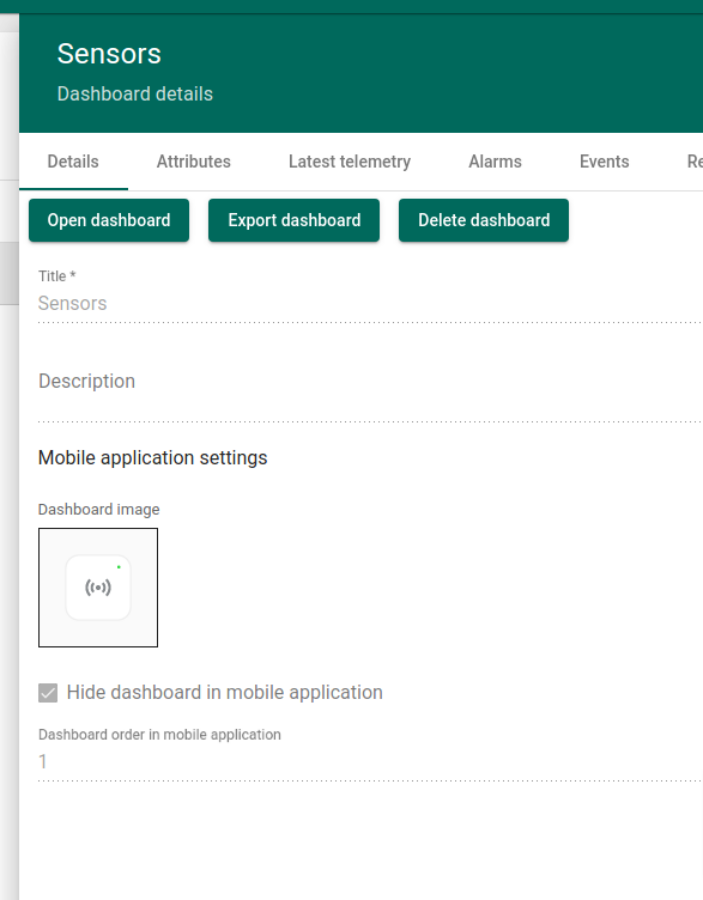Click the Dashboard details subtitle text
Viewport: 703px width, 900px height.
(135, 94)
